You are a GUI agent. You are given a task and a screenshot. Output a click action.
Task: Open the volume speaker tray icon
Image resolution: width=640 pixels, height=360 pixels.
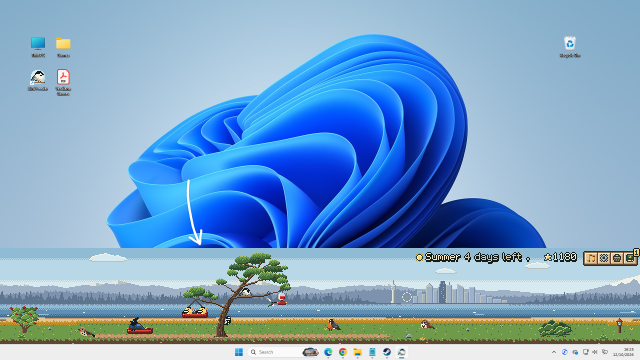click(x=595, y=352)
